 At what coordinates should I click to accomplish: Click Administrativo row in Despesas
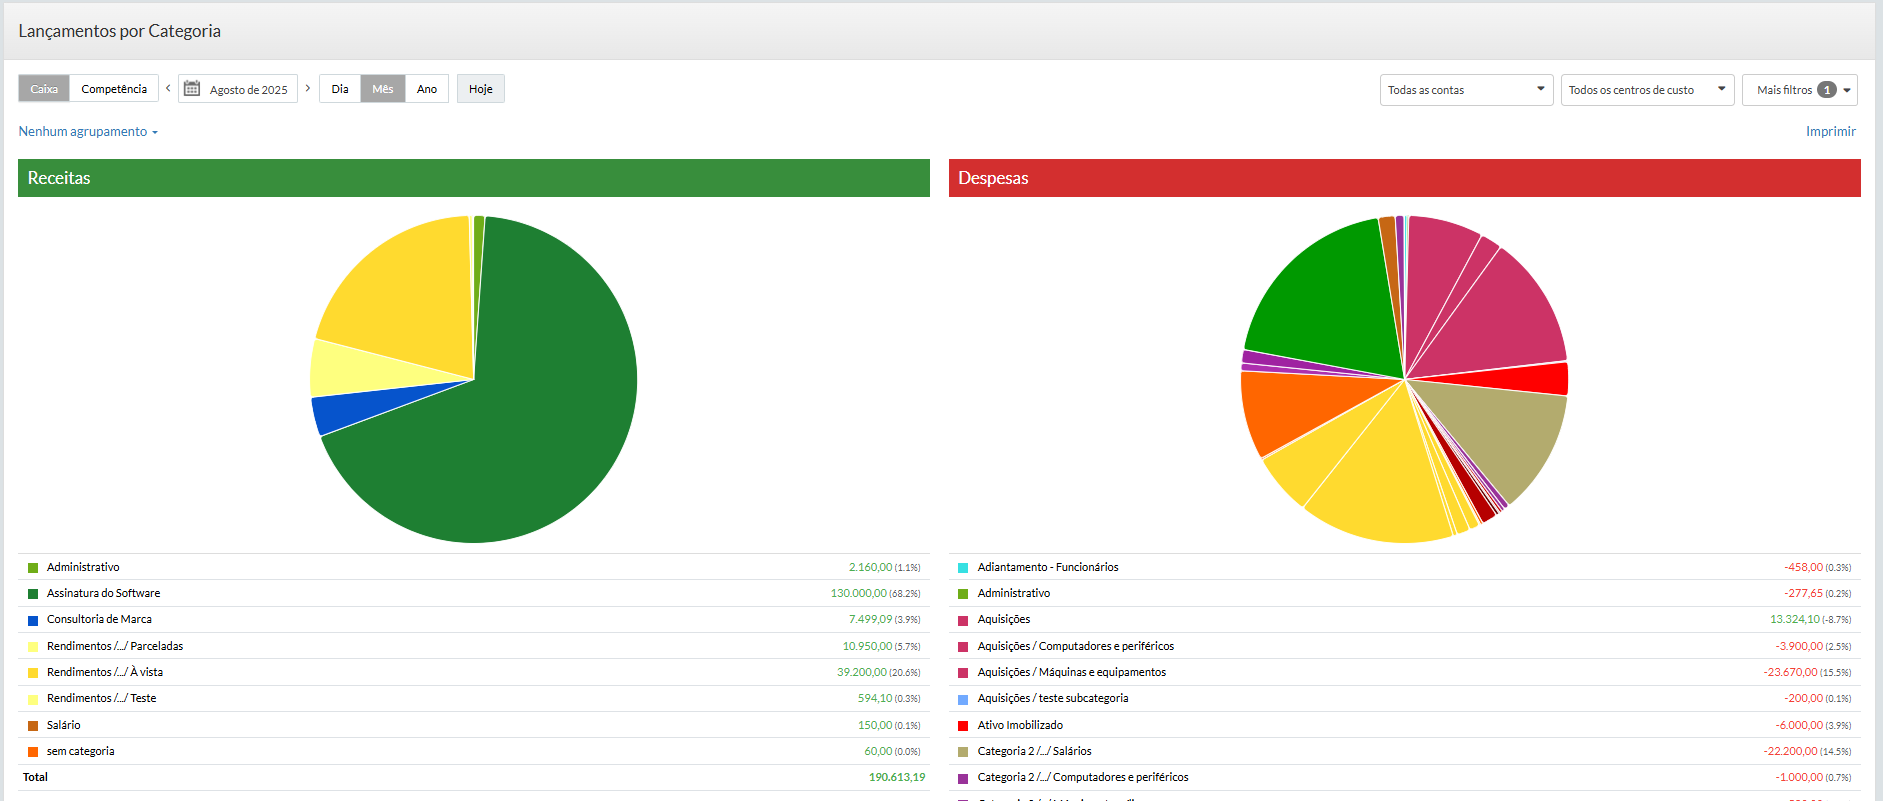1404,593
